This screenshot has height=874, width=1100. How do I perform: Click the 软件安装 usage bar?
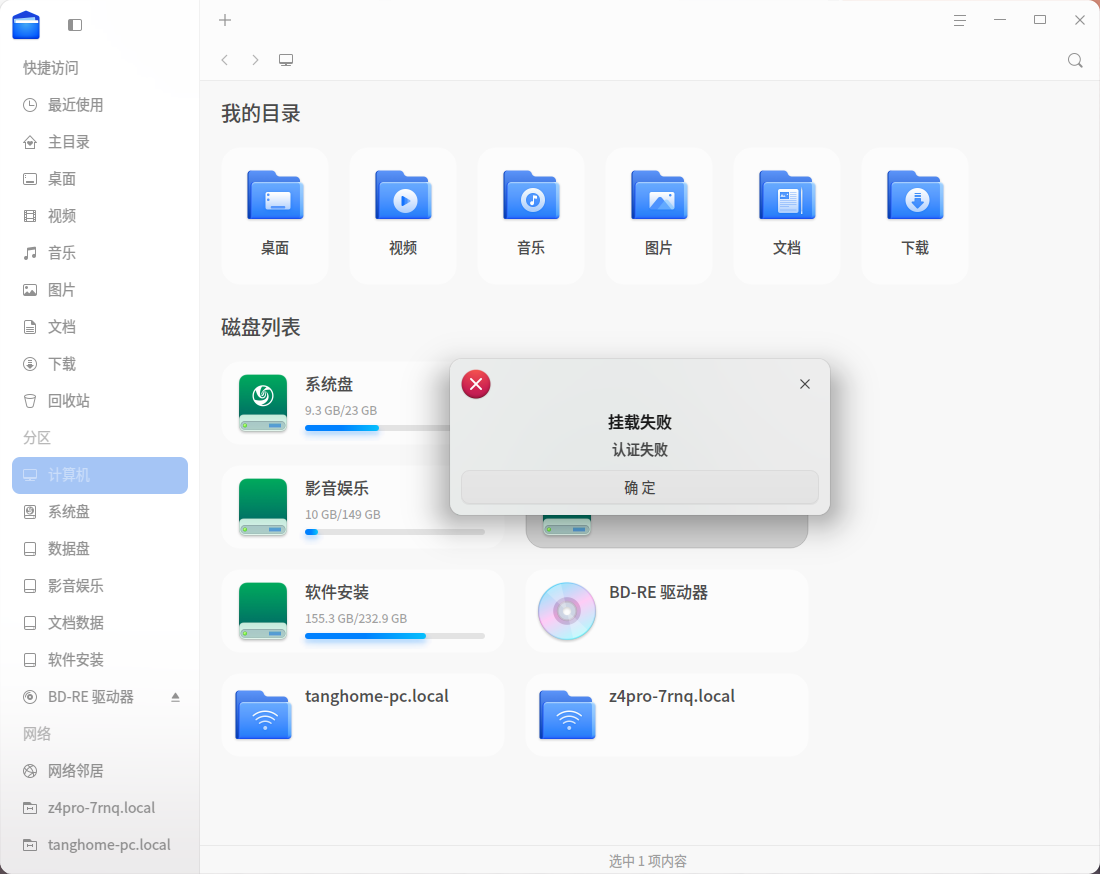coord(395,636)
